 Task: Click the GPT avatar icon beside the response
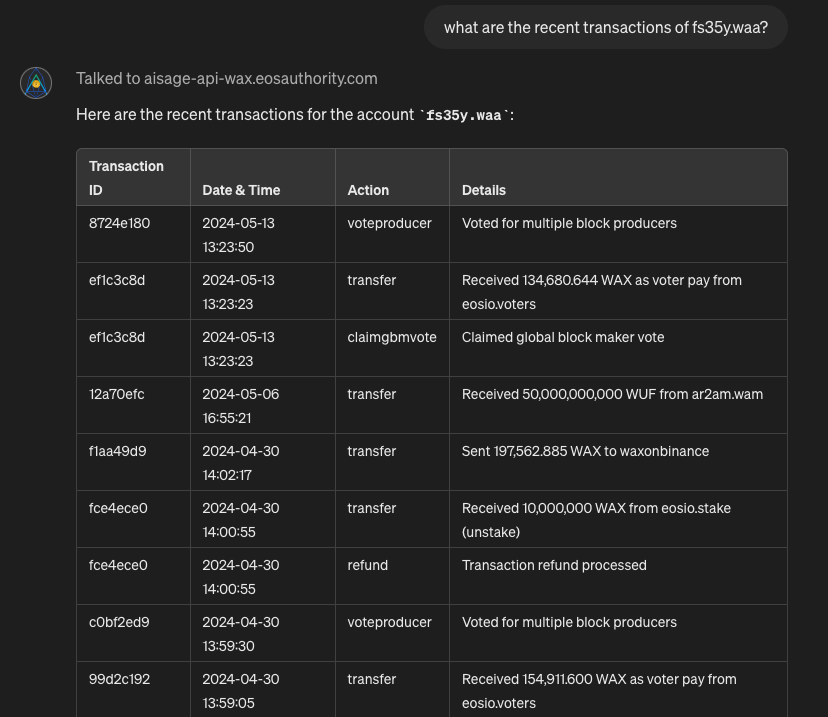point(36,83)
